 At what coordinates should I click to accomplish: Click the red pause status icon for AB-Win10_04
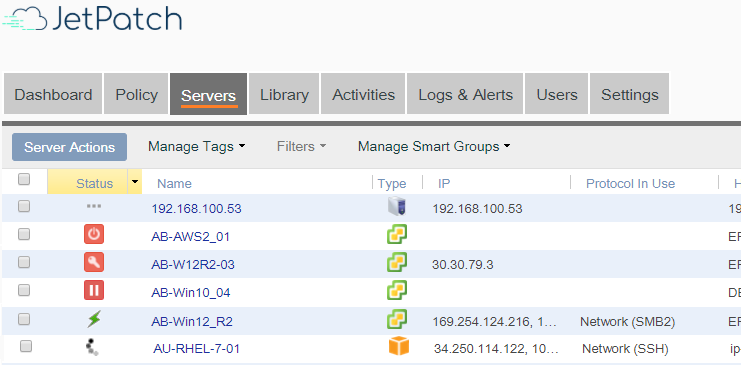pos(94,290)
